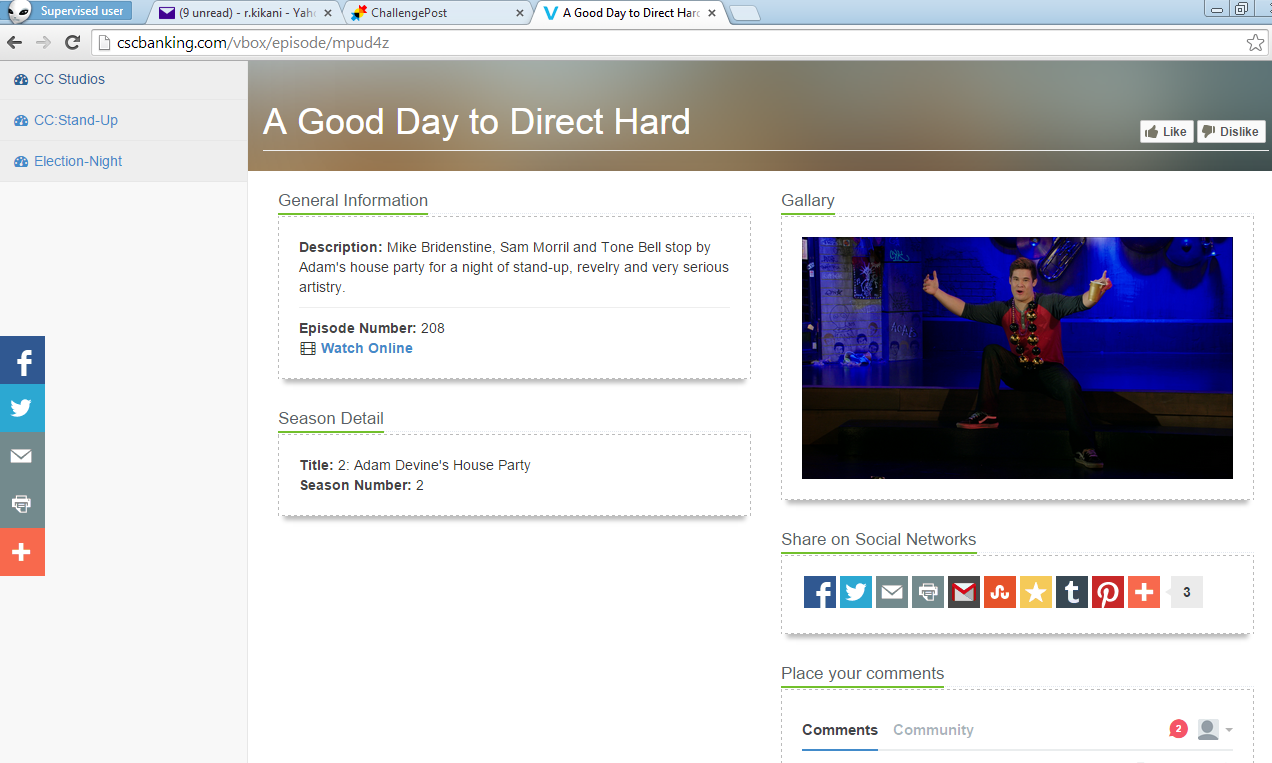The height and width of the screenshot is (763, 1272).
Task: Click the film icon beside Watch Online
Action: [307, 349]
